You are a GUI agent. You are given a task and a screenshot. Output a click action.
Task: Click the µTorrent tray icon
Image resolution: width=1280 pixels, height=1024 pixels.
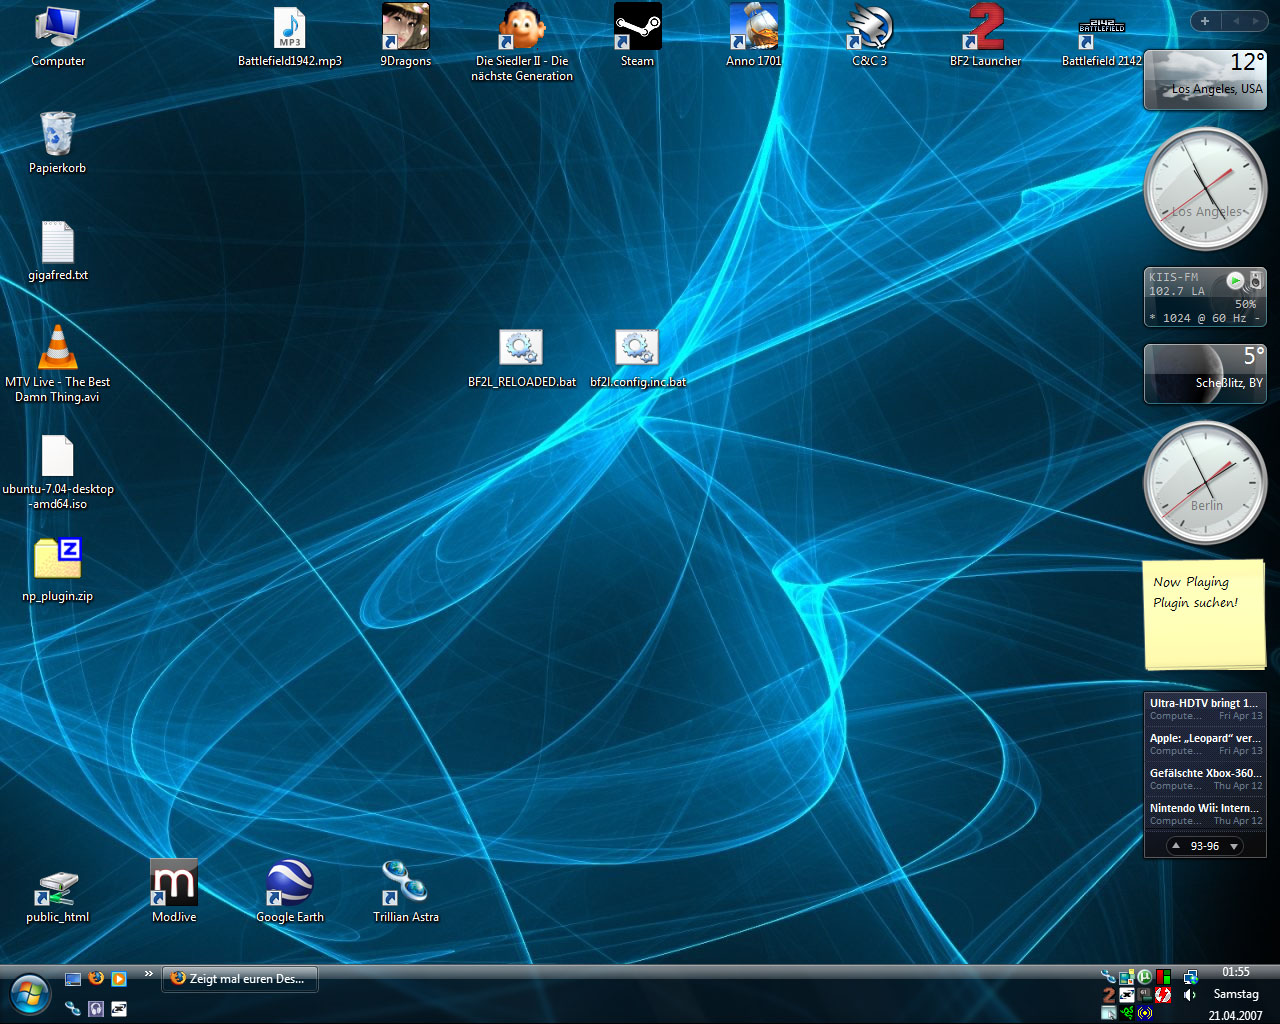tap(1145, 977)
